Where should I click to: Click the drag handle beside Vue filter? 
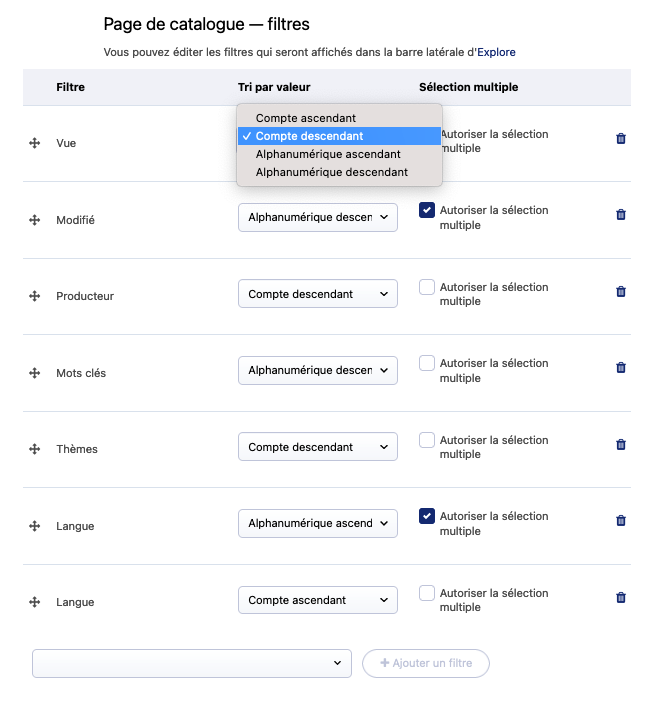tap(34, 144)
